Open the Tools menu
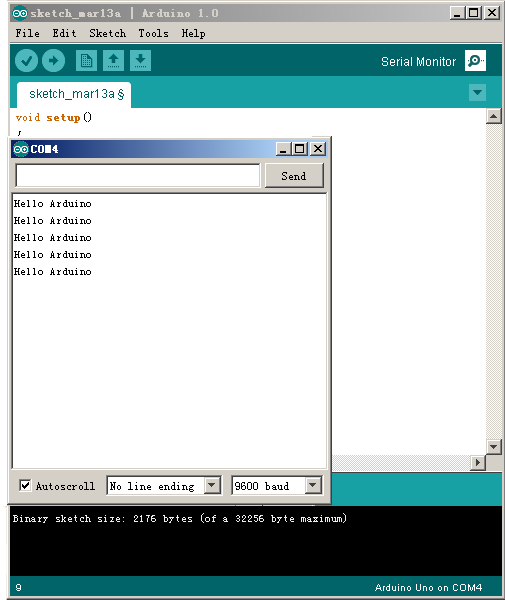505x600 pixels. click(153, 33)
